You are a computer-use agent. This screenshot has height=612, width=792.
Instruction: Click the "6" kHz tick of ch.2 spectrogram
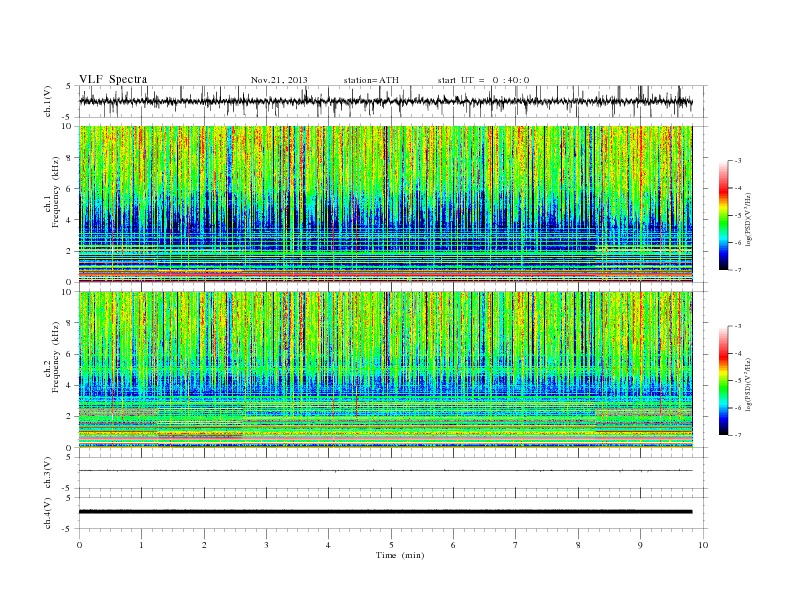coord(69,354)
